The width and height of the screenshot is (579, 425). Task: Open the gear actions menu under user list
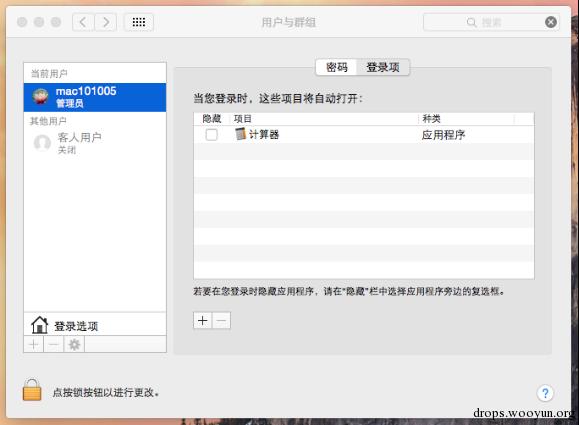click(x=74, y=345)
